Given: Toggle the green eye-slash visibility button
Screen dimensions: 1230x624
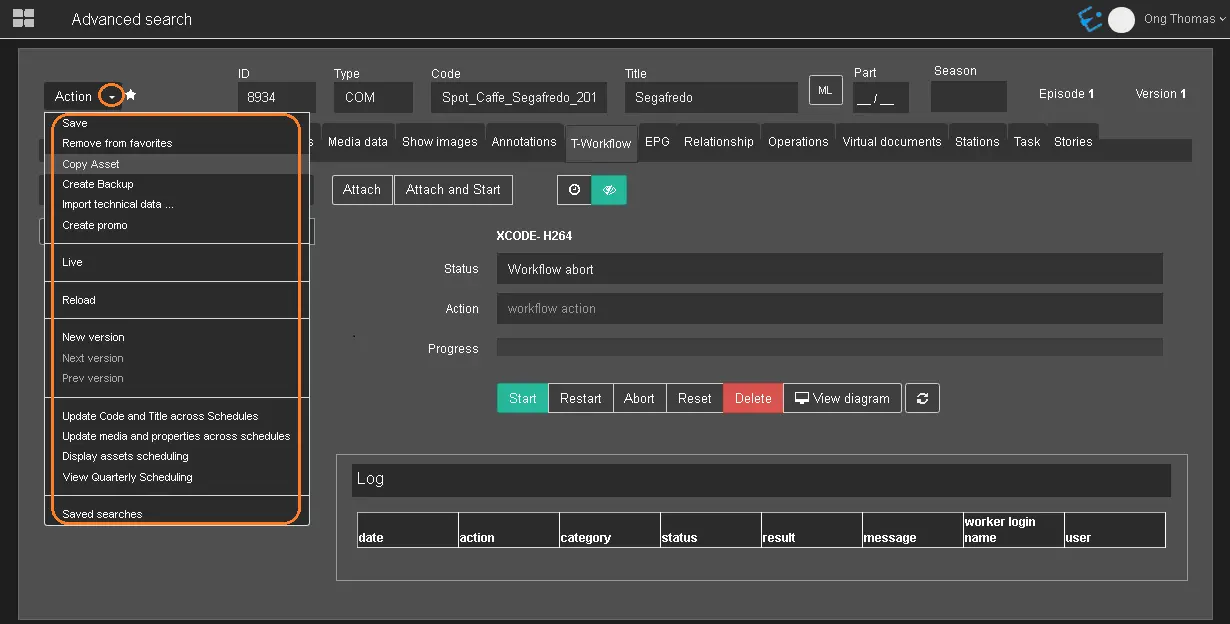Looking at the screenshot, I should coord(609,190).
